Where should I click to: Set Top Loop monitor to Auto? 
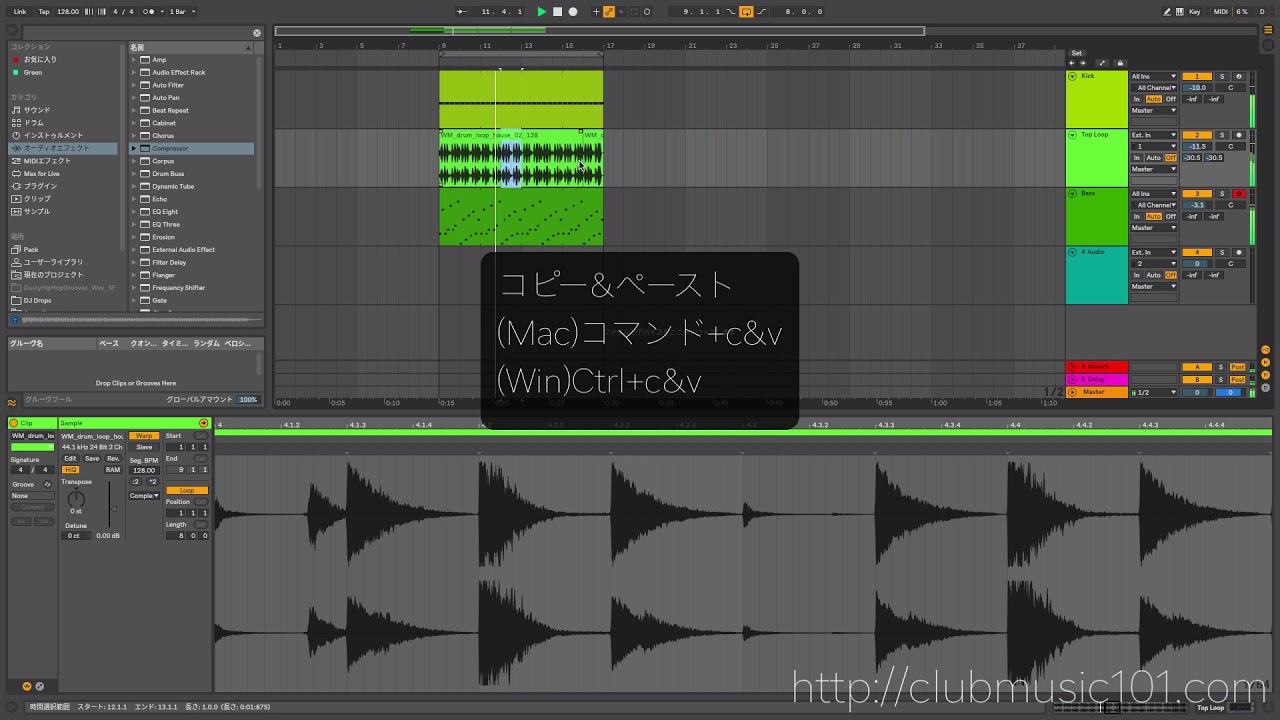point(1154,157)
